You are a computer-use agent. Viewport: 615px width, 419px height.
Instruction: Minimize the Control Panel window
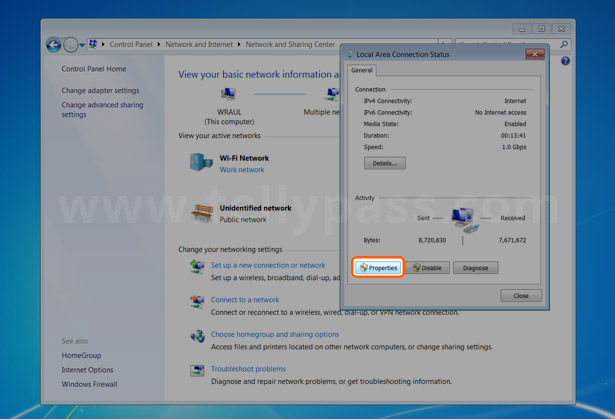pyautogui.click(x=522, y=29)
